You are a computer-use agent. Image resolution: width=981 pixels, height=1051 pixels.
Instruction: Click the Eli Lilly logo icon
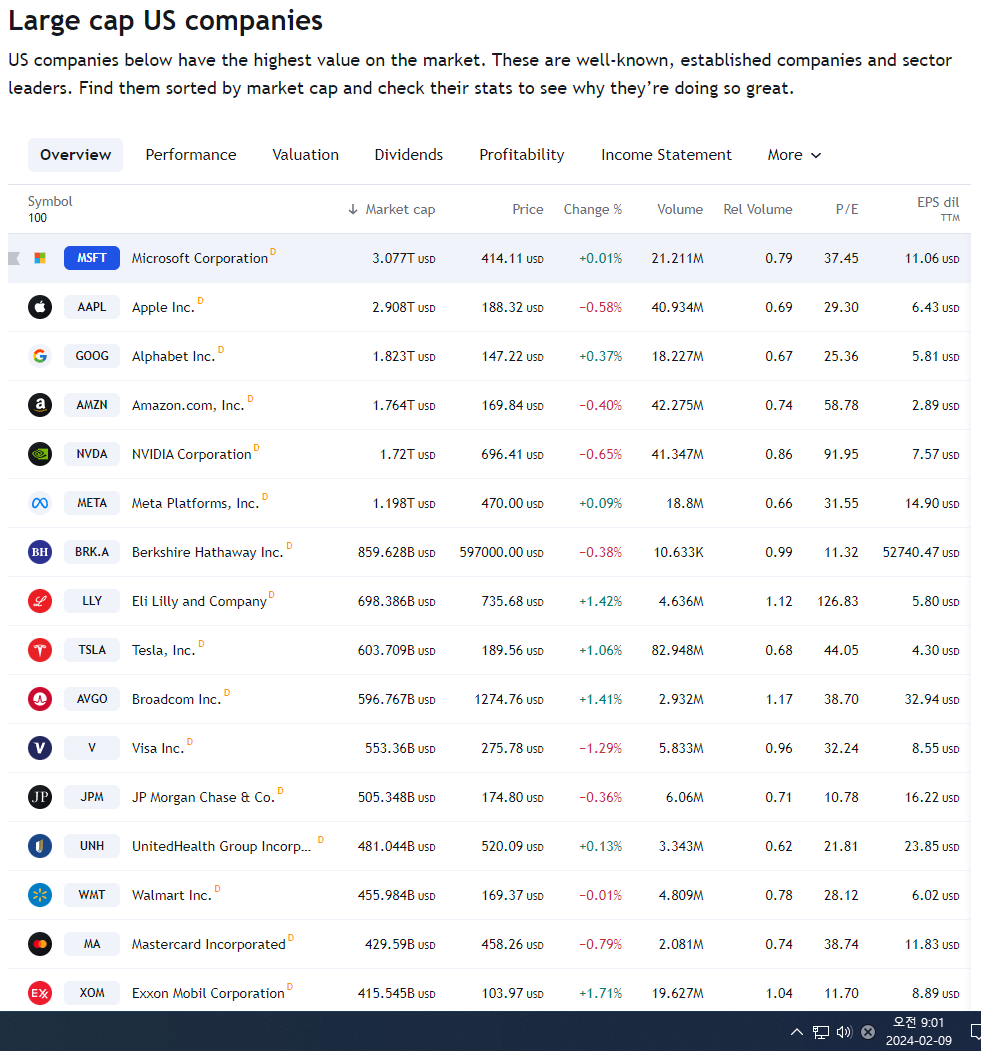(x=40, y=601)
